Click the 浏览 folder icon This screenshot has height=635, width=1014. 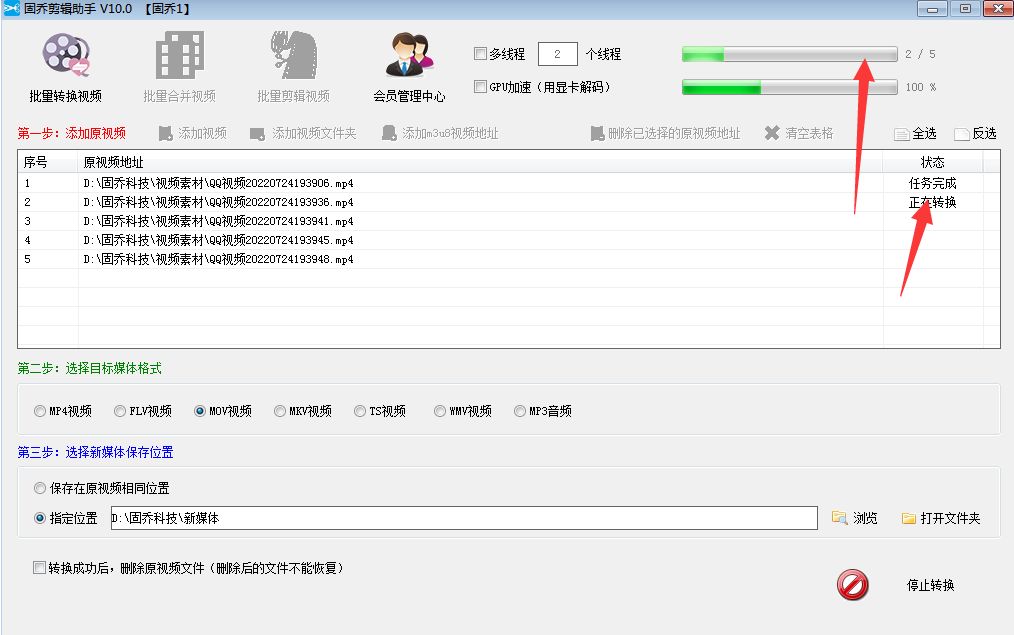click(839, 518)
